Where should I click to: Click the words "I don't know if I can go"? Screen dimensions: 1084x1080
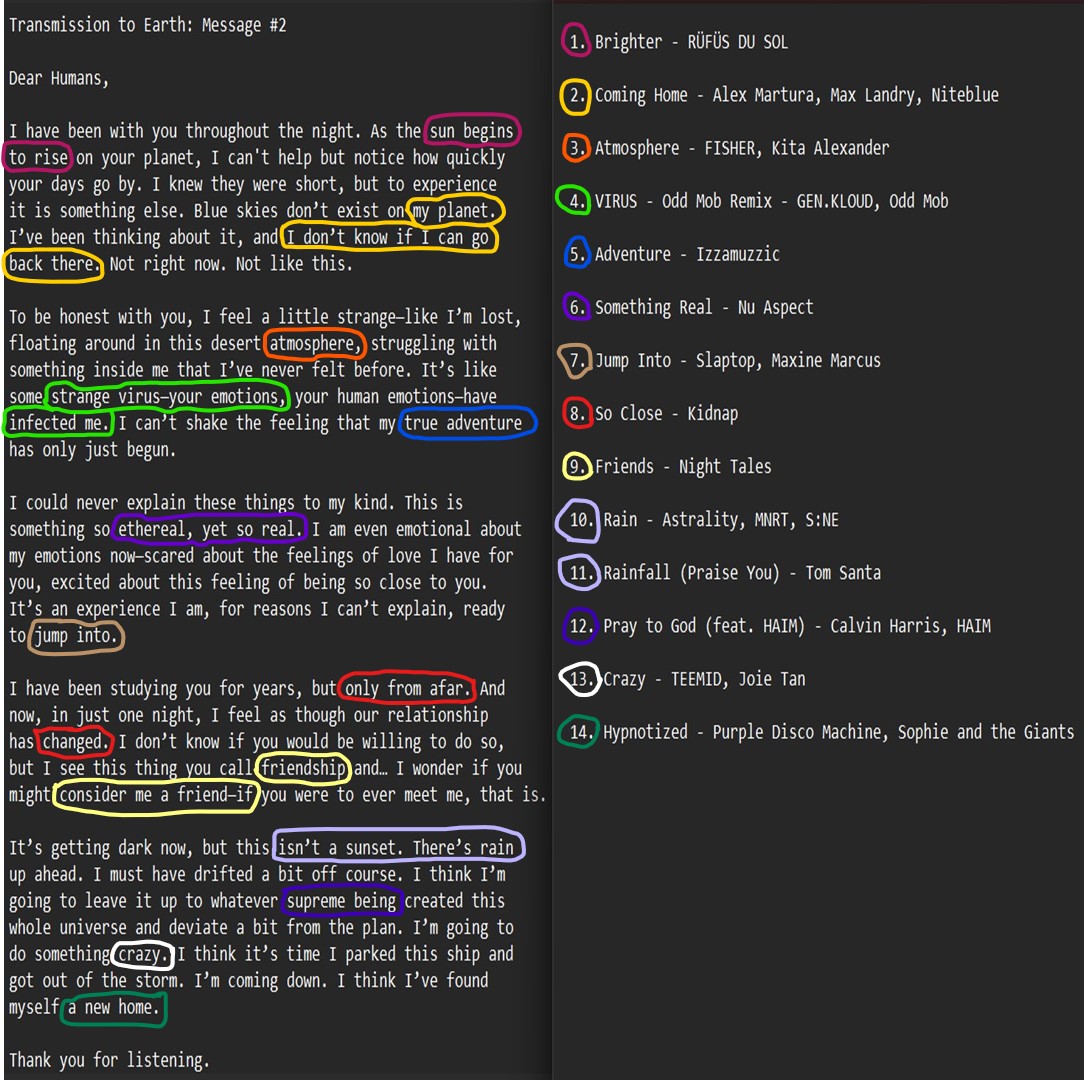[387, 238]
